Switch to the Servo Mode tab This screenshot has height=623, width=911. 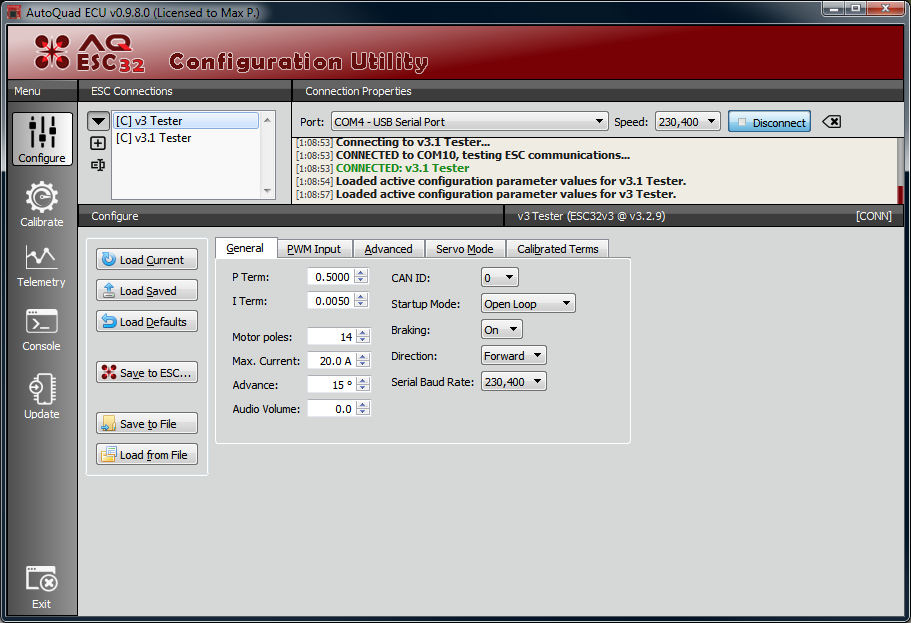(465, 249)
